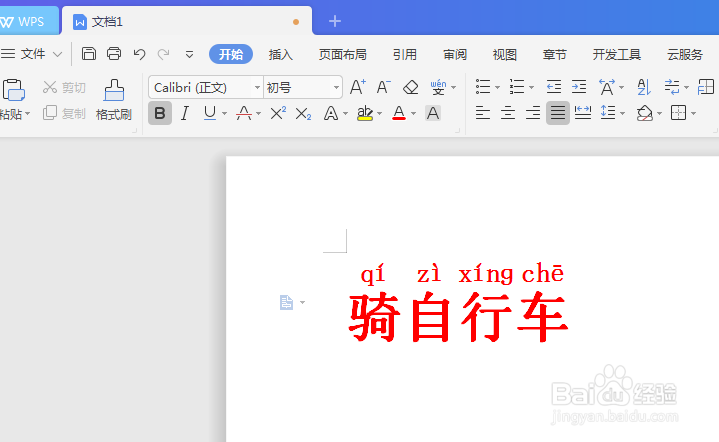Center align text

[x=508, y=113]
